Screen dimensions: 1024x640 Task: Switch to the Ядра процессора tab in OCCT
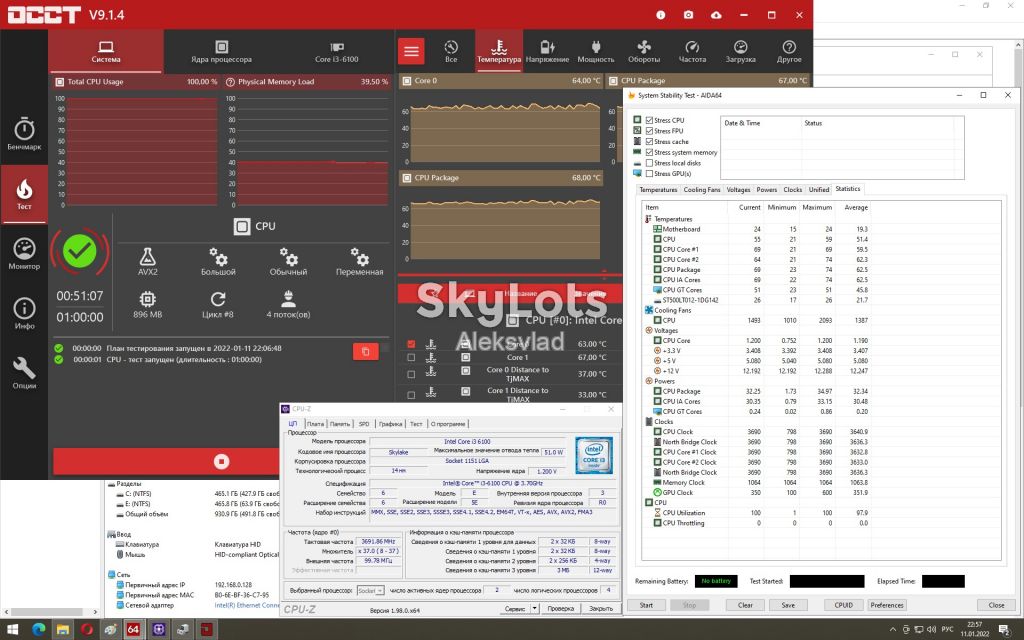(x=221, y=51)
